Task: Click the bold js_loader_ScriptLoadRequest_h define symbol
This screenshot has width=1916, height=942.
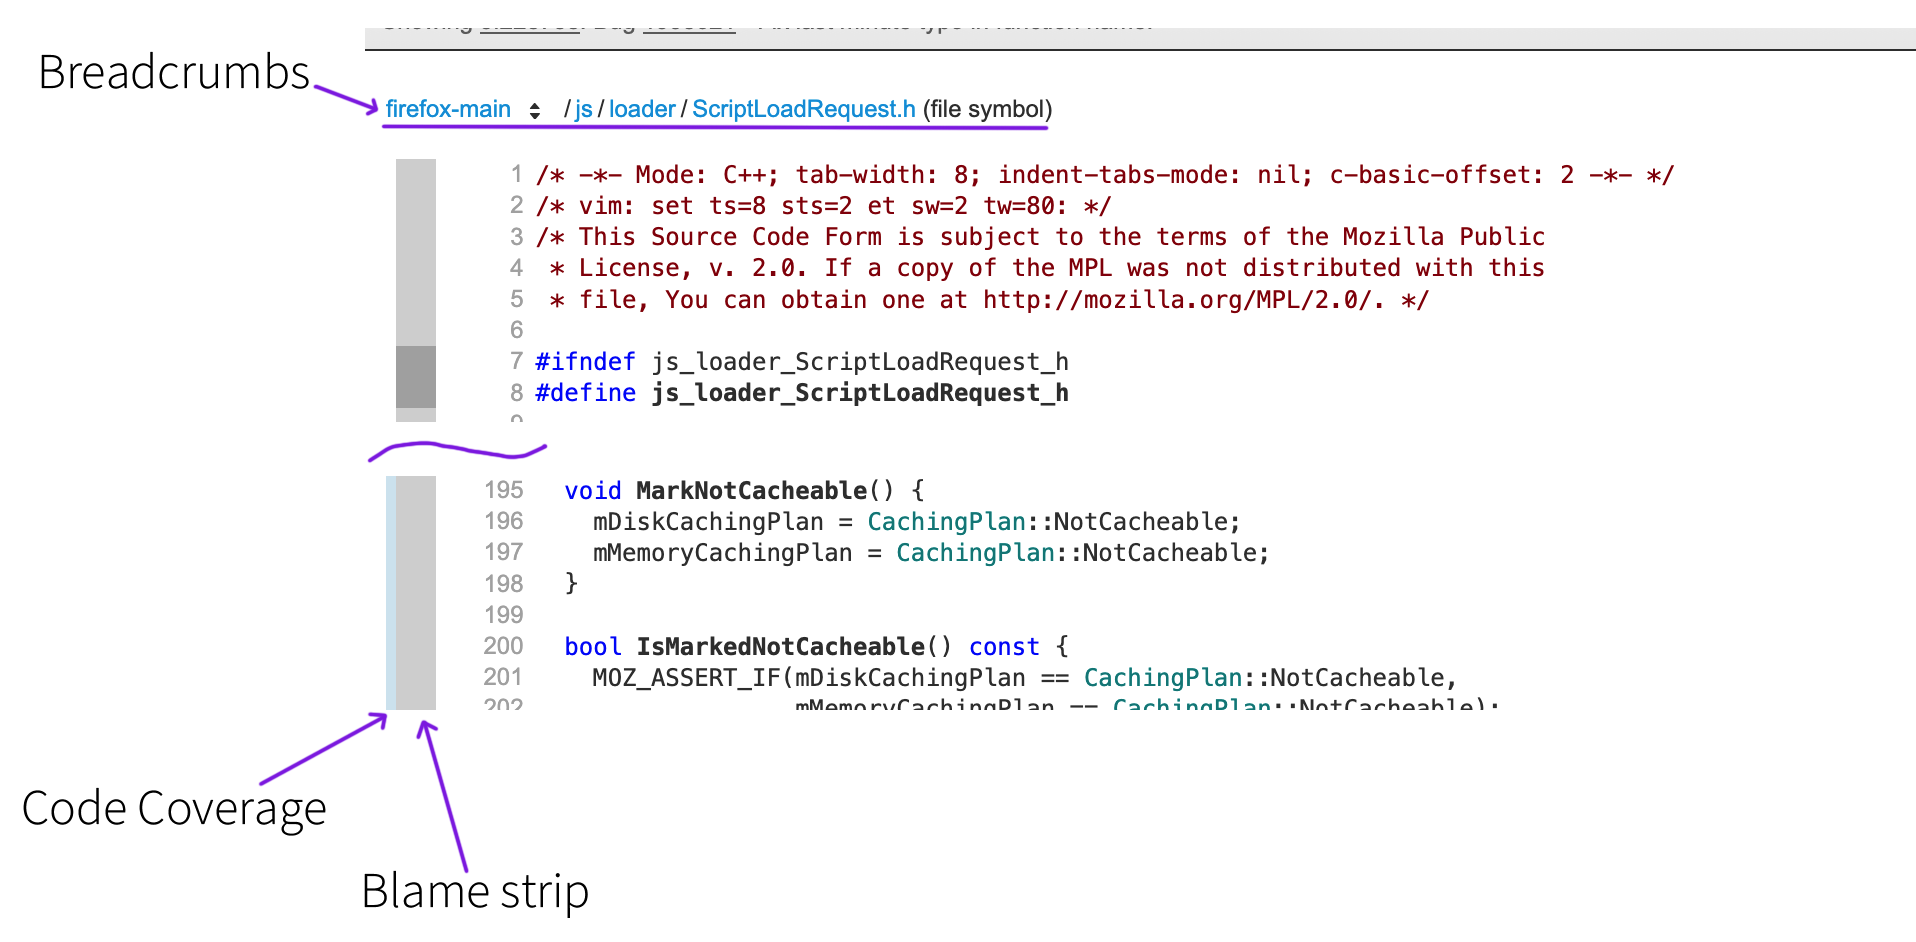Action: coord(860,393)
